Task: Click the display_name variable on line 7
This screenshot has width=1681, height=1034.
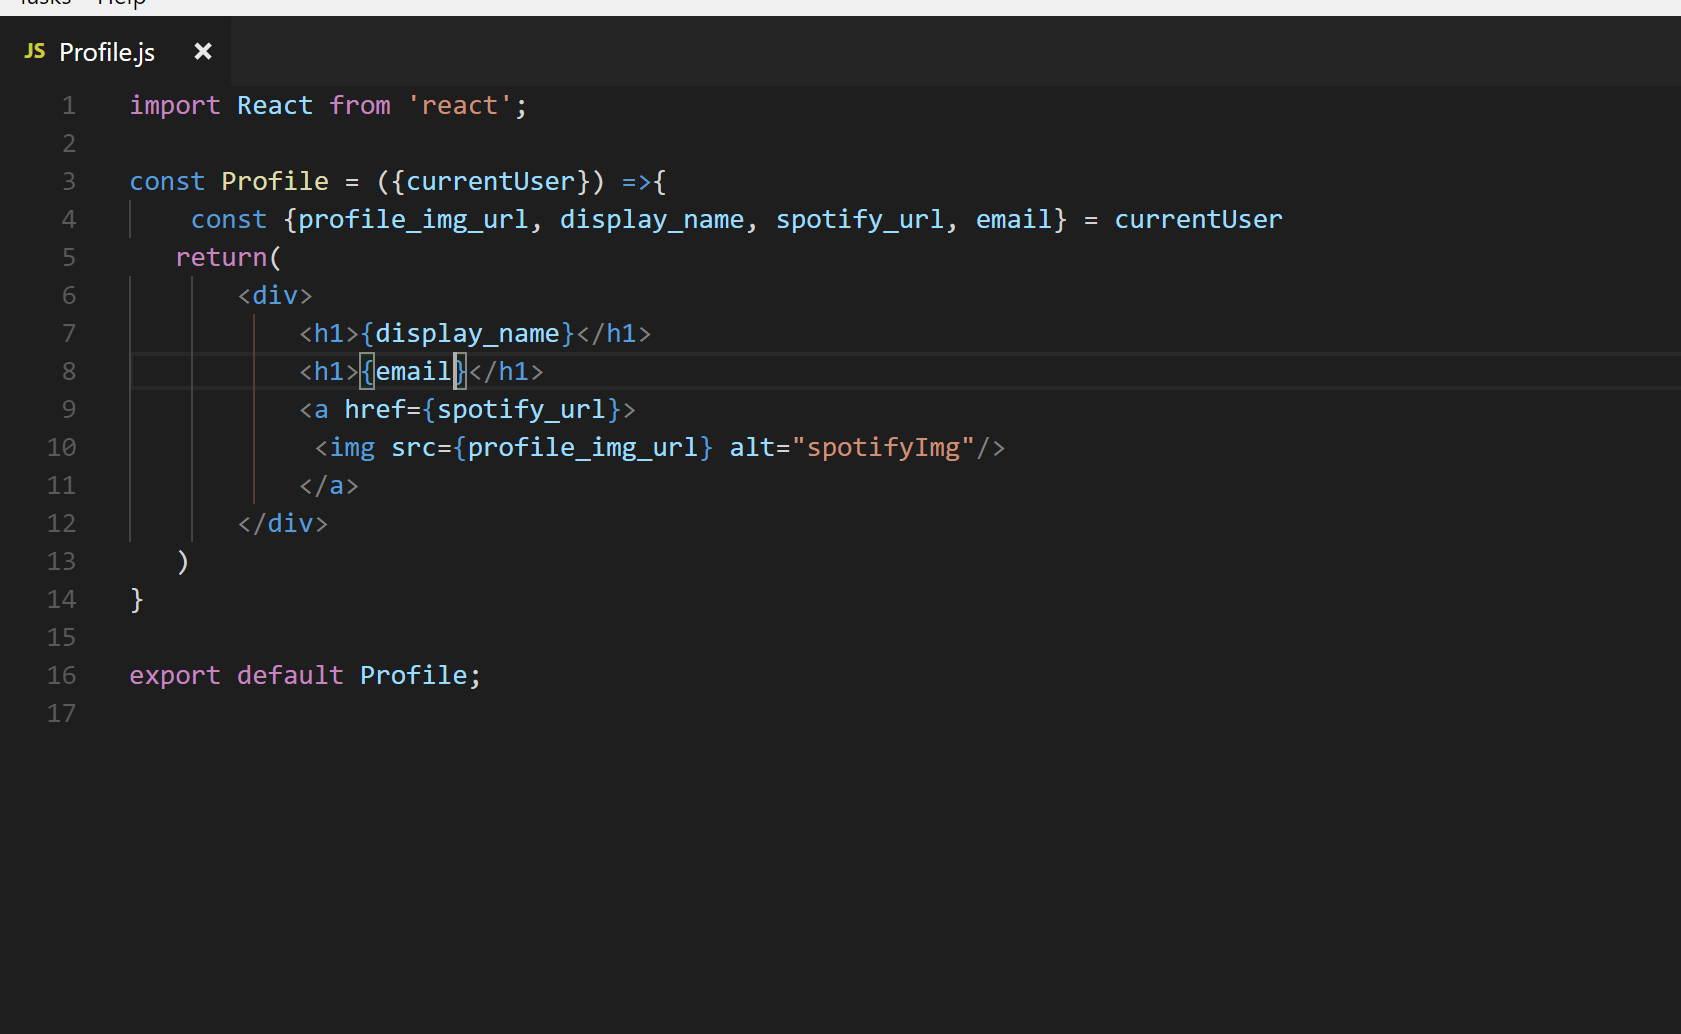Action: 467,333
